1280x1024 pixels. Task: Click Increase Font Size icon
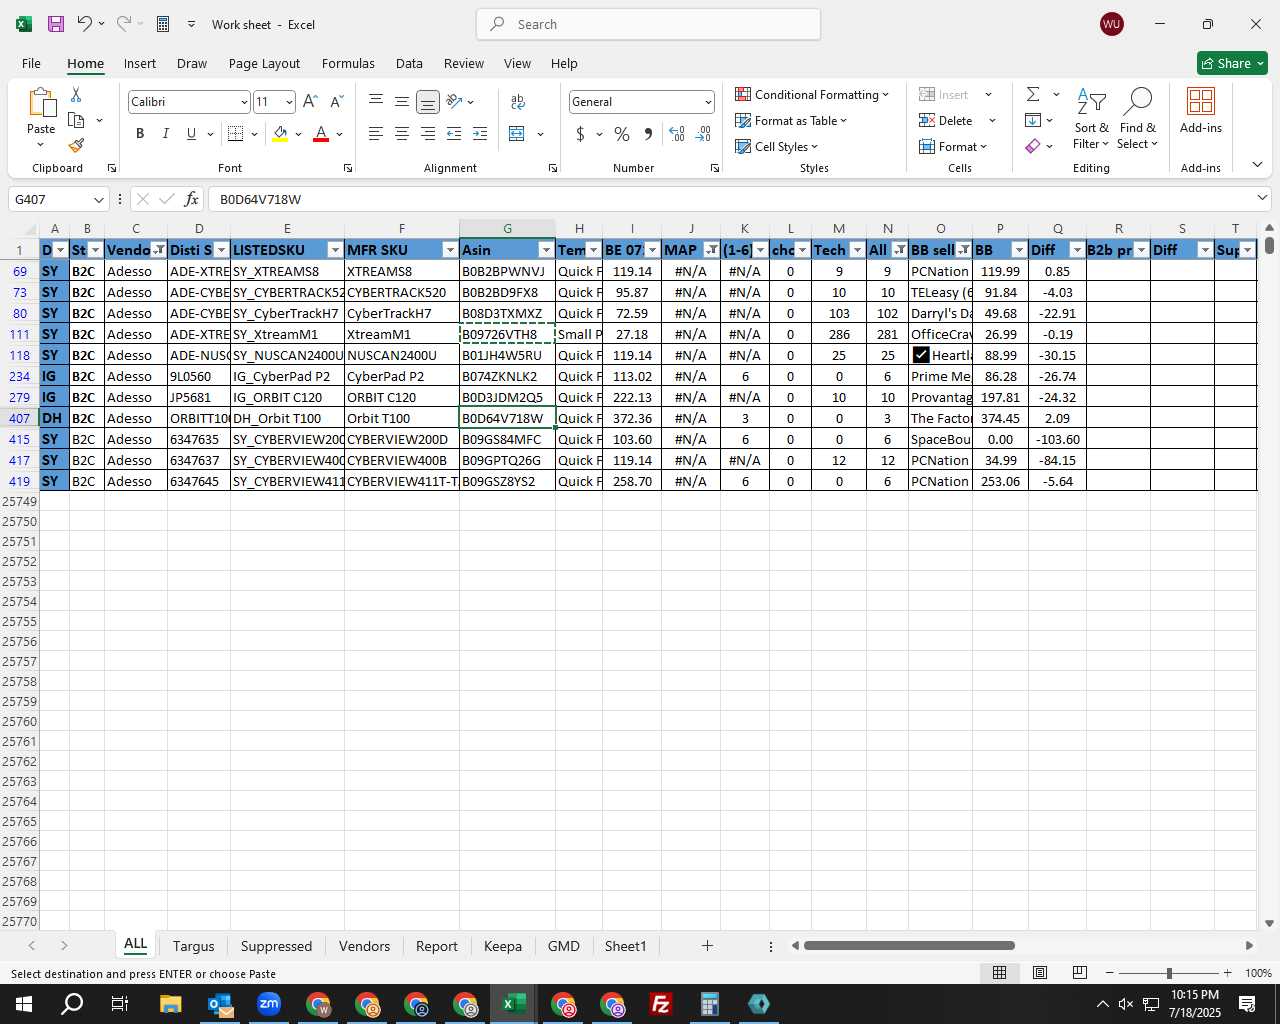click(310, 101)
